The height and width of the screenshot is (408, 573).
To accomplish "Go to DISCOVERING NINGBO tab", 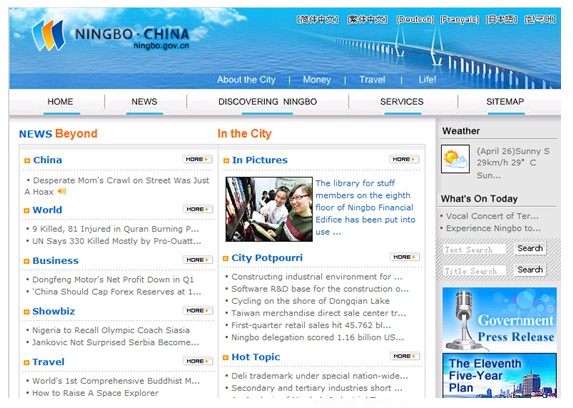I will point(267,102).
